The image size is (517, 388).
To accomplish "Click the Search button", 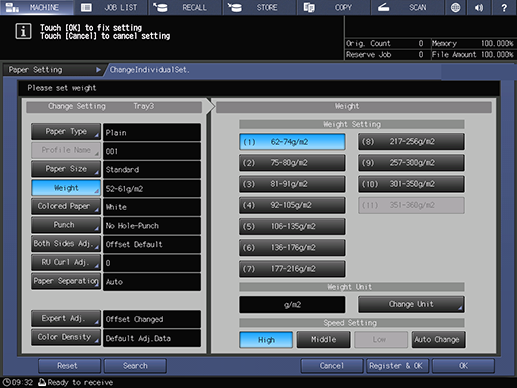I will point(135,366).
